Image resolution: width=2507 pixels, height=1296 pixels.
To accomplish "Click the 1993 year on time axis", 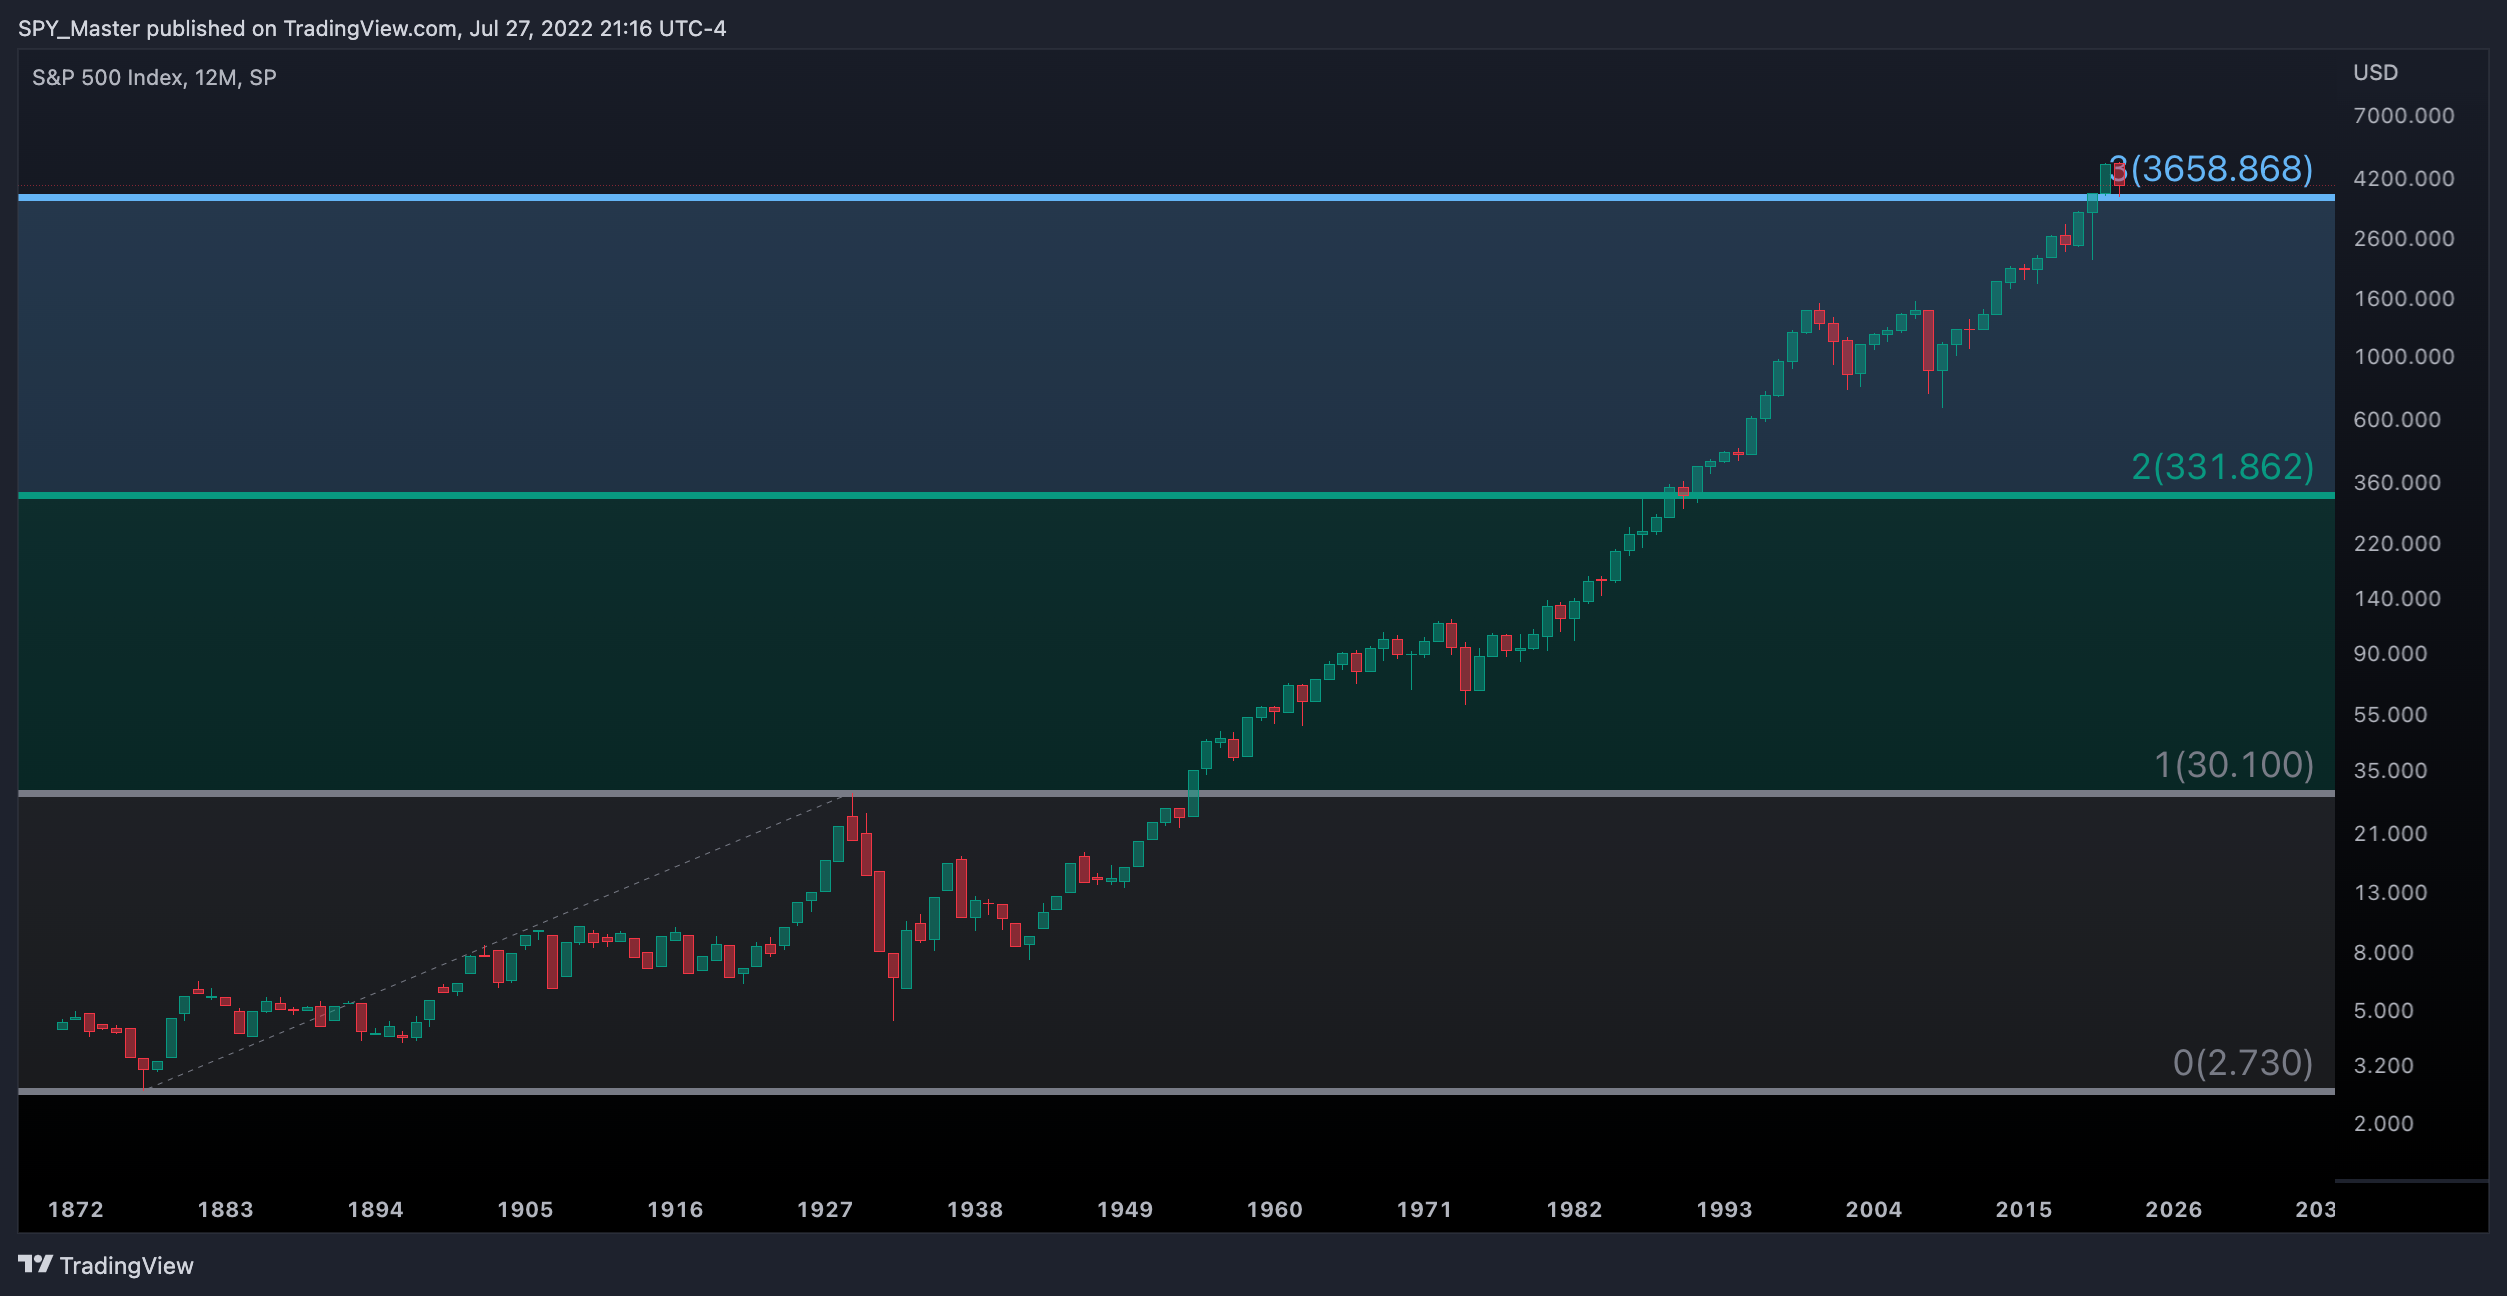I will click(1724, 1210).
